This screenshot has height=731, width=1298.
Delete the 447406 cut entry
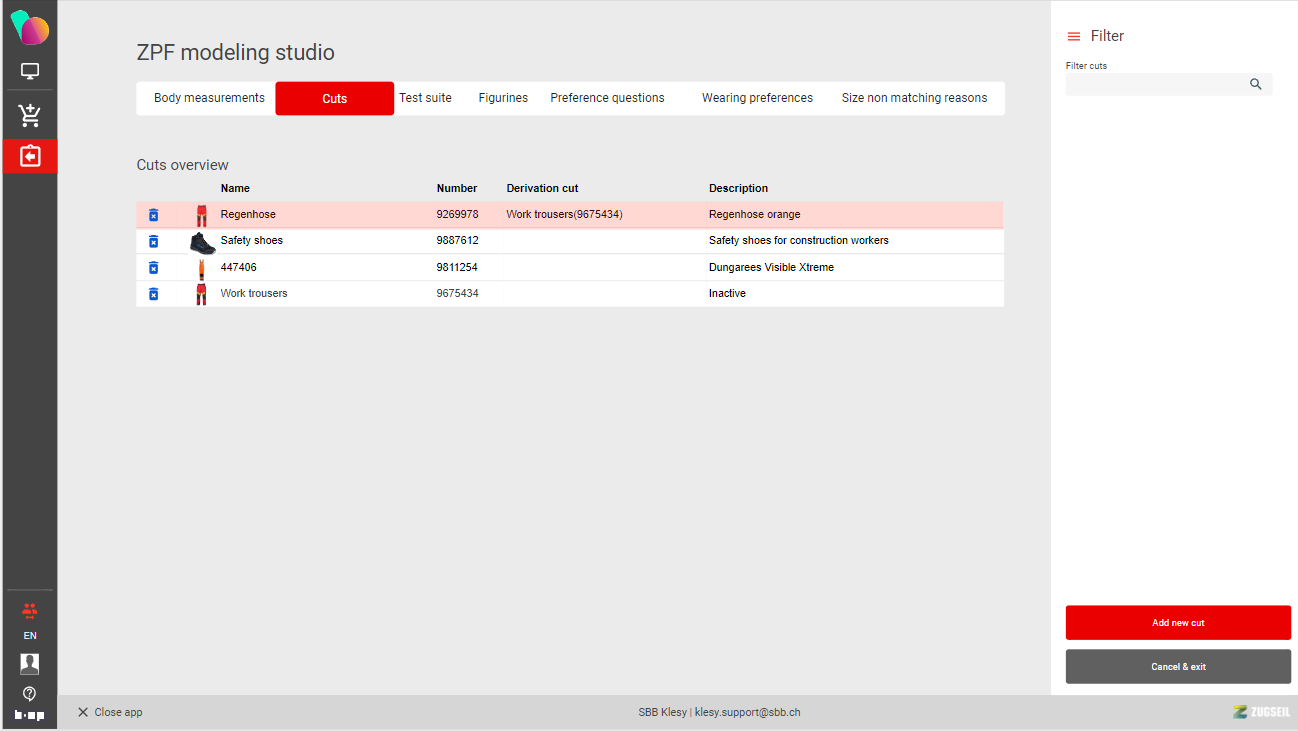tap(153, 268)
